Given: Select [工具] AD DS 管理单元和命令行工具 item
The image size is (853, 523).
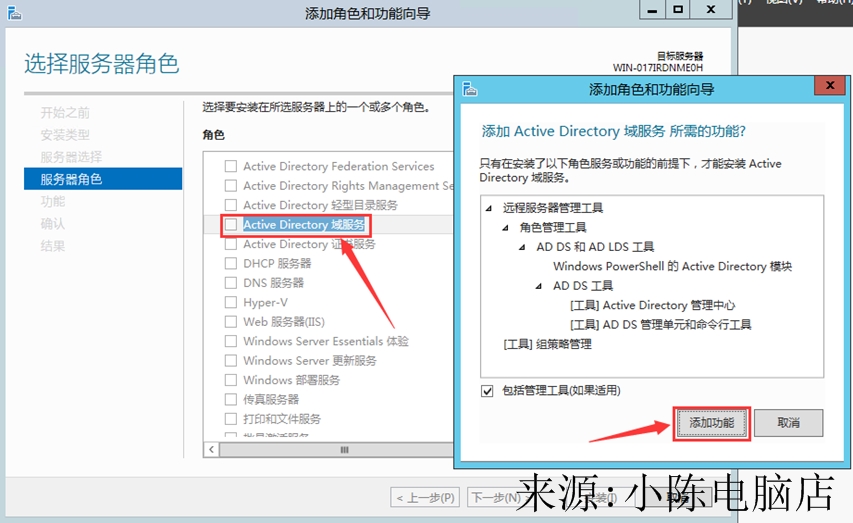Looking at the screenshot, I should coord(660,325).
